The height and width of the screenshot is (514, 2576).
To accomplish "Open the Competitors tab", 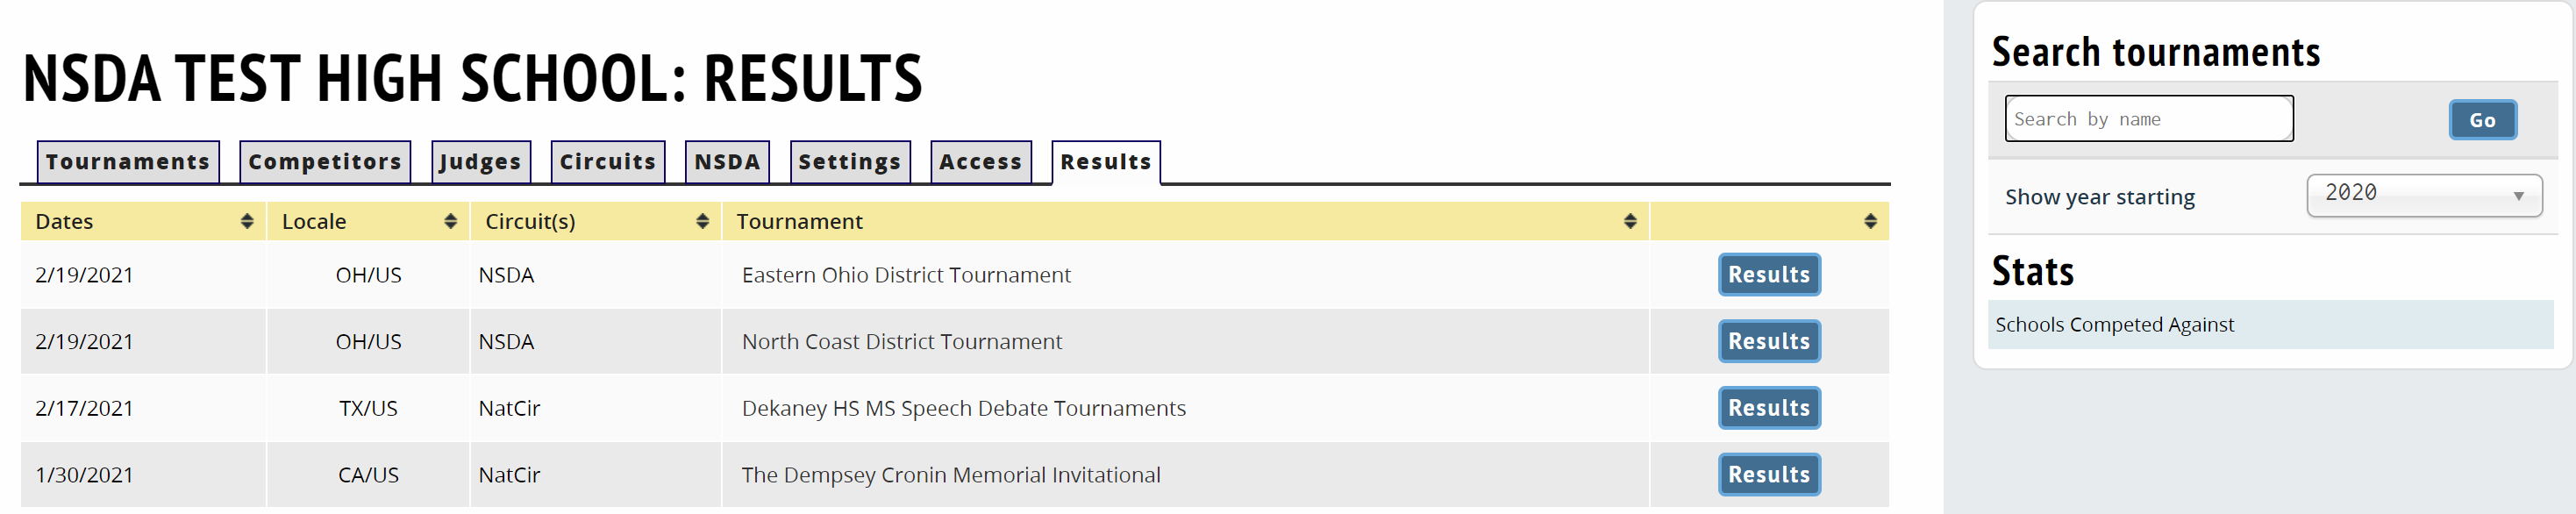I will coord(325,162).
